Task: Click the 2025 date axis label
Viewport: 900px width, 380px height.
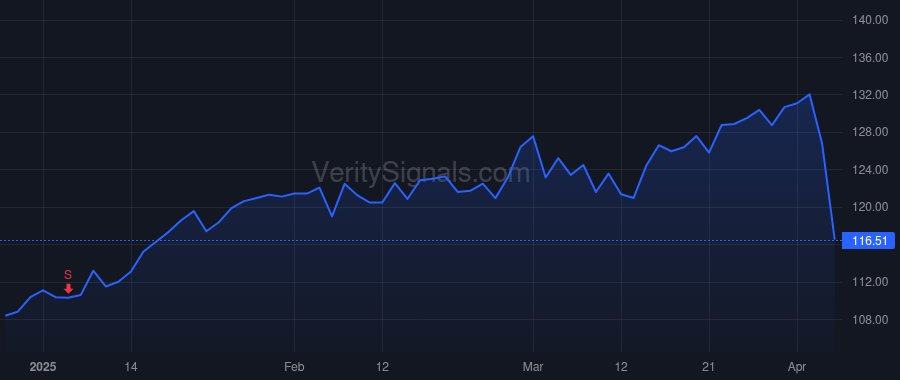Action: [x=43, y=367]
